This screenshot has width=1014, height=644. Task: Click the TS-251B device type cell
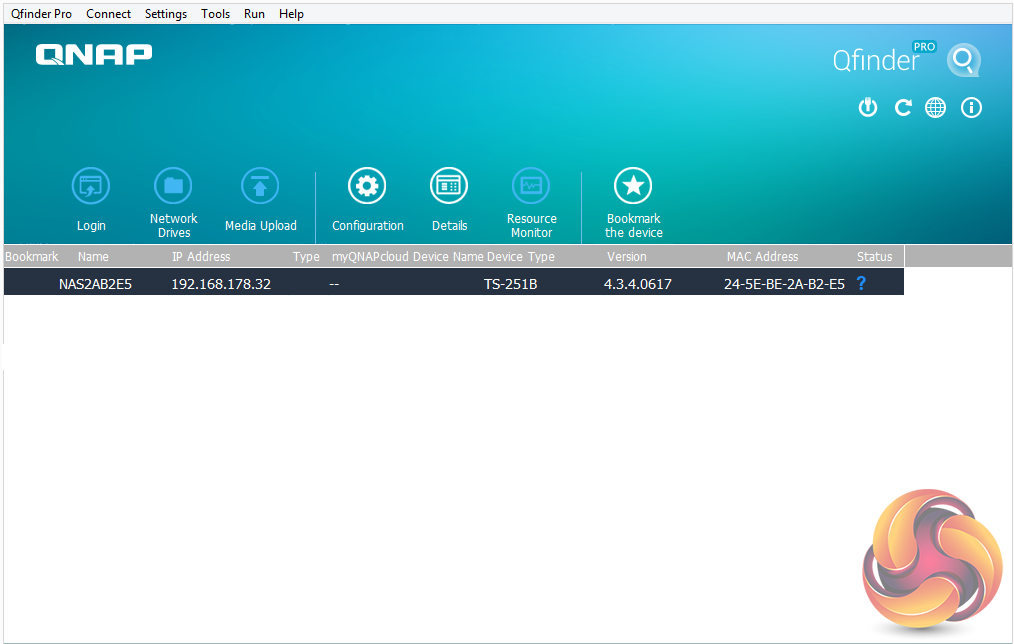pyautogui.click(x=510, y=284)
